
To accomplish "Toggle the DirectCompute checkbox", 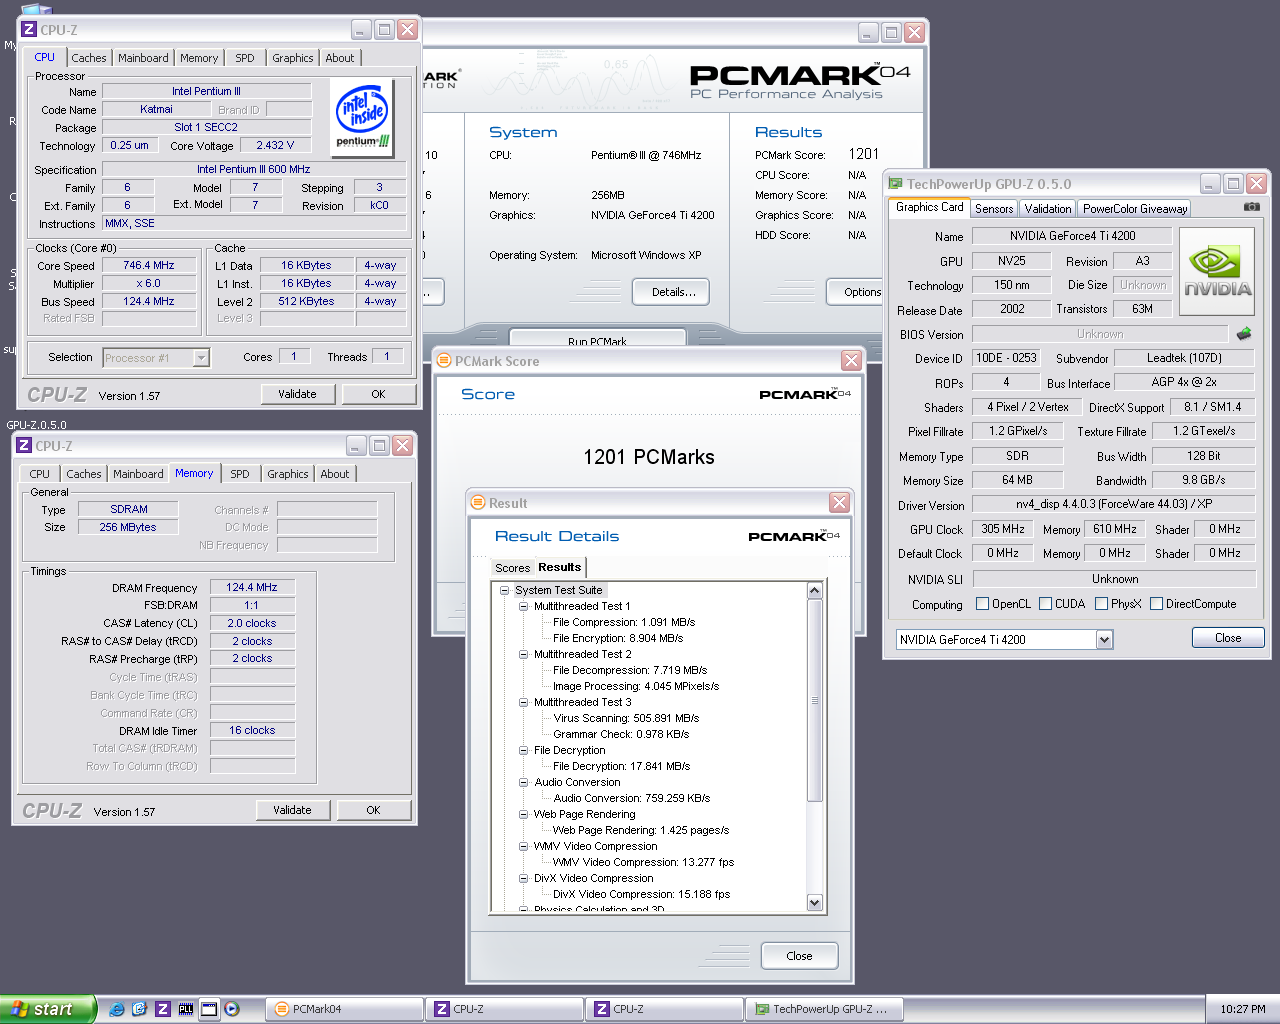I will (x=1156, y=603).
